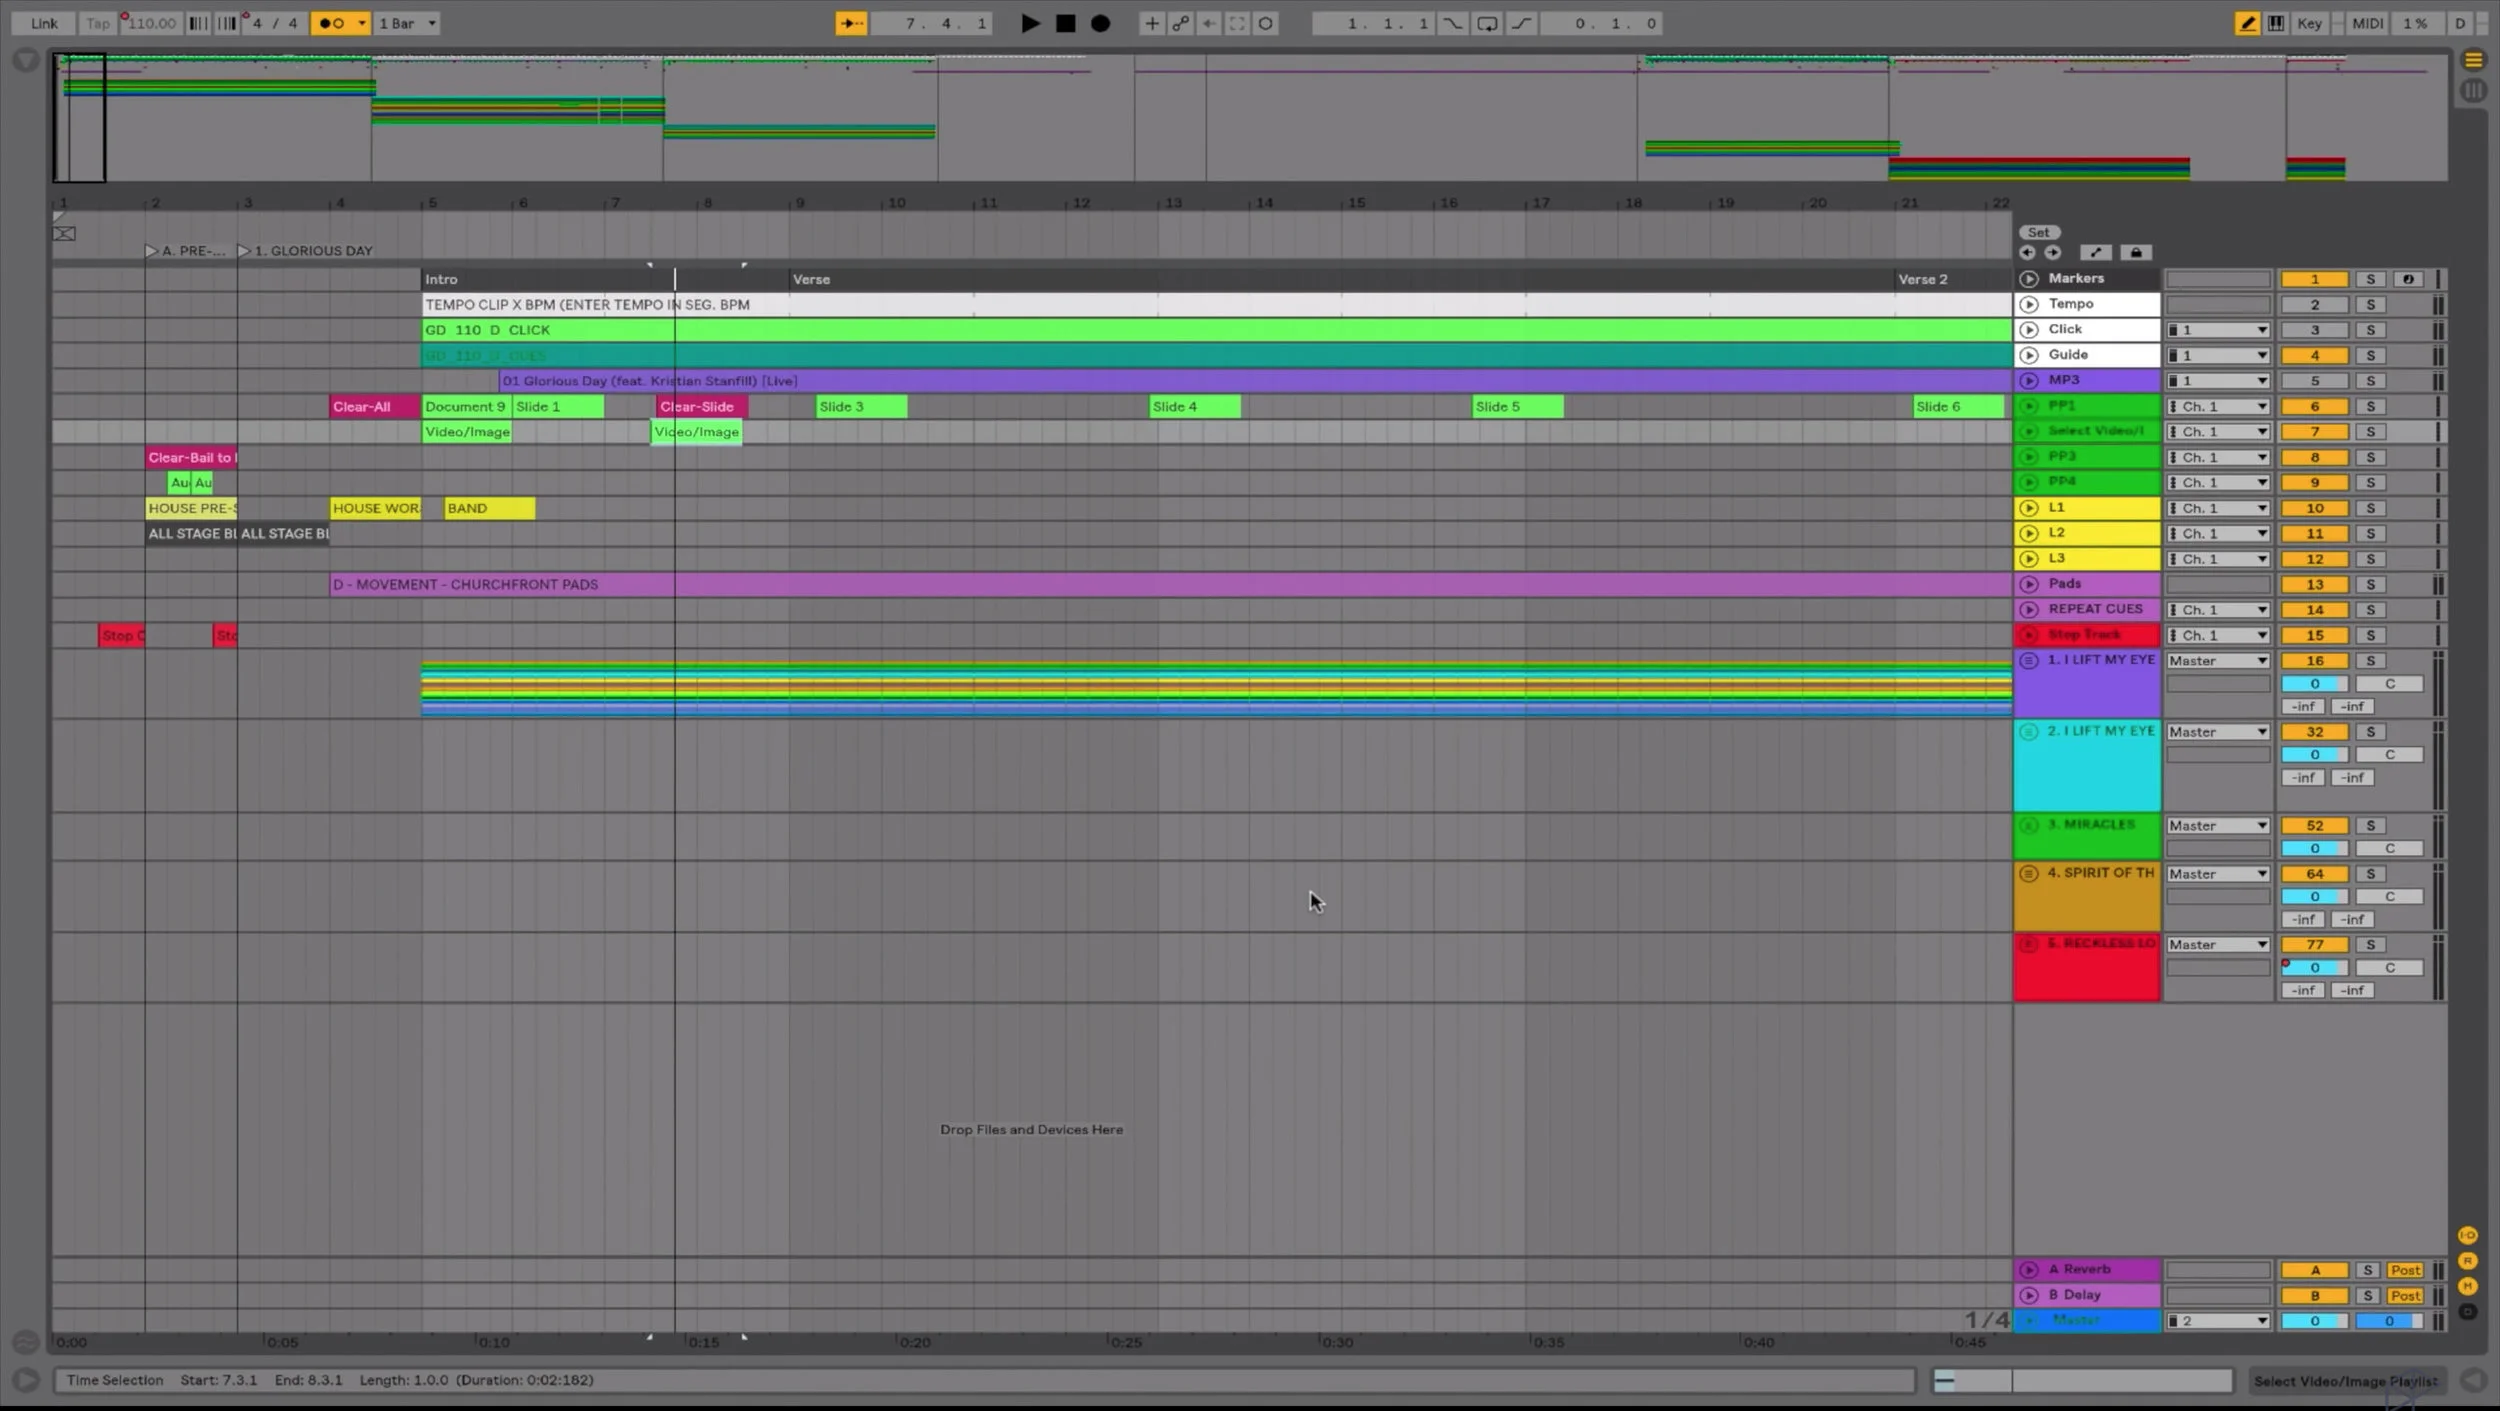2500x1411 pixels.
Task: Toggle computer MIDI keyboard icon
Action: (2275, 23)
